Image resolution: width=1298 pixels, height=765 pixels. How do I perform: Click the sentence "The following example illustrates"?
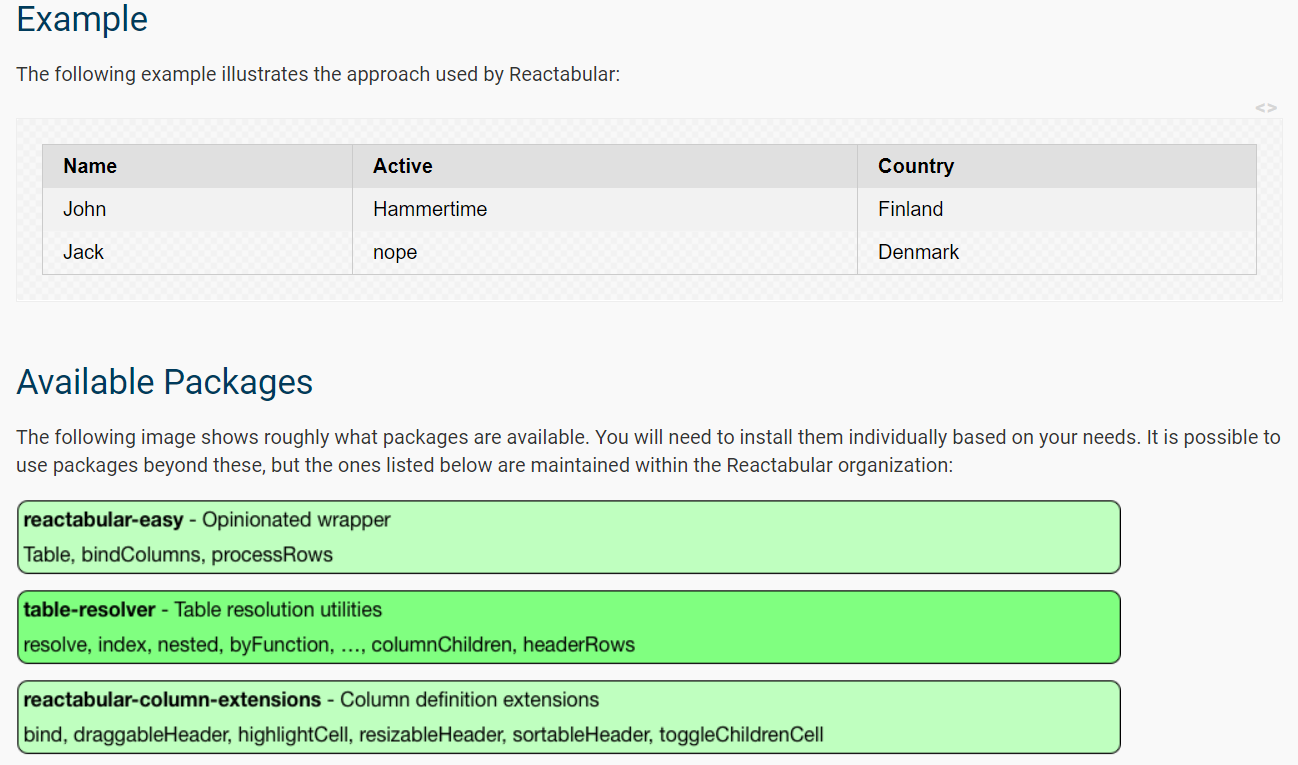(x=318, y=75)
